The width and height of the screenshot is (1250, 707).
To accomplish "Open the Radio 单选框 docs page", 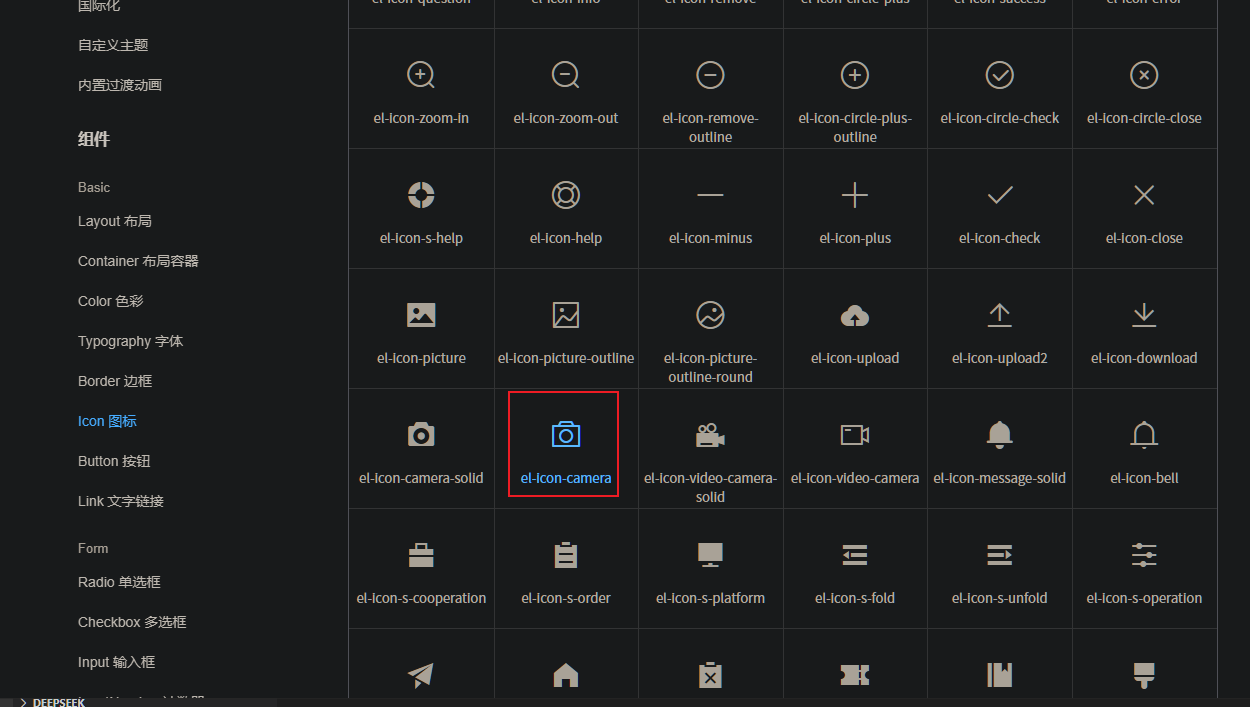I will click(119, 582).
